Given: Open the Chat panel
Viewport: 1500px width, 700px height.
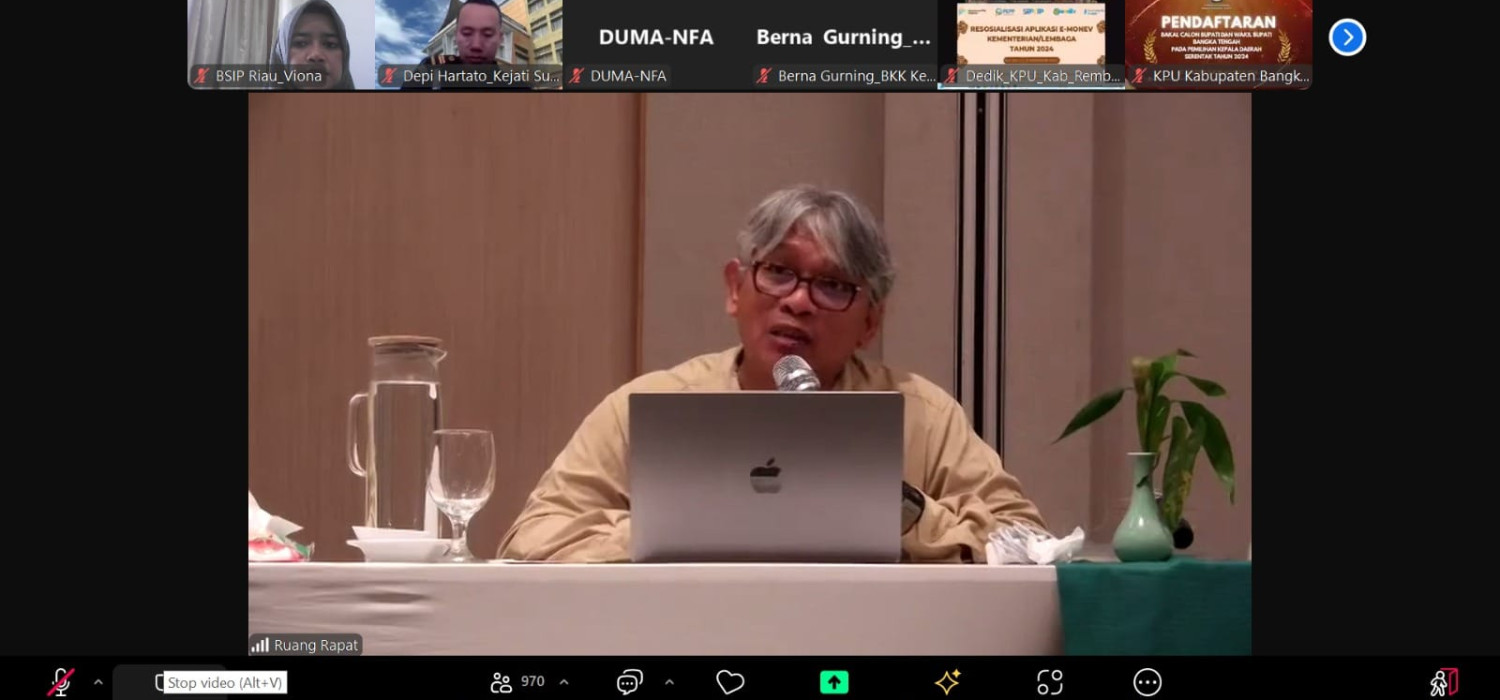Looking at the screenshot, I should click(x=629, y=682).
